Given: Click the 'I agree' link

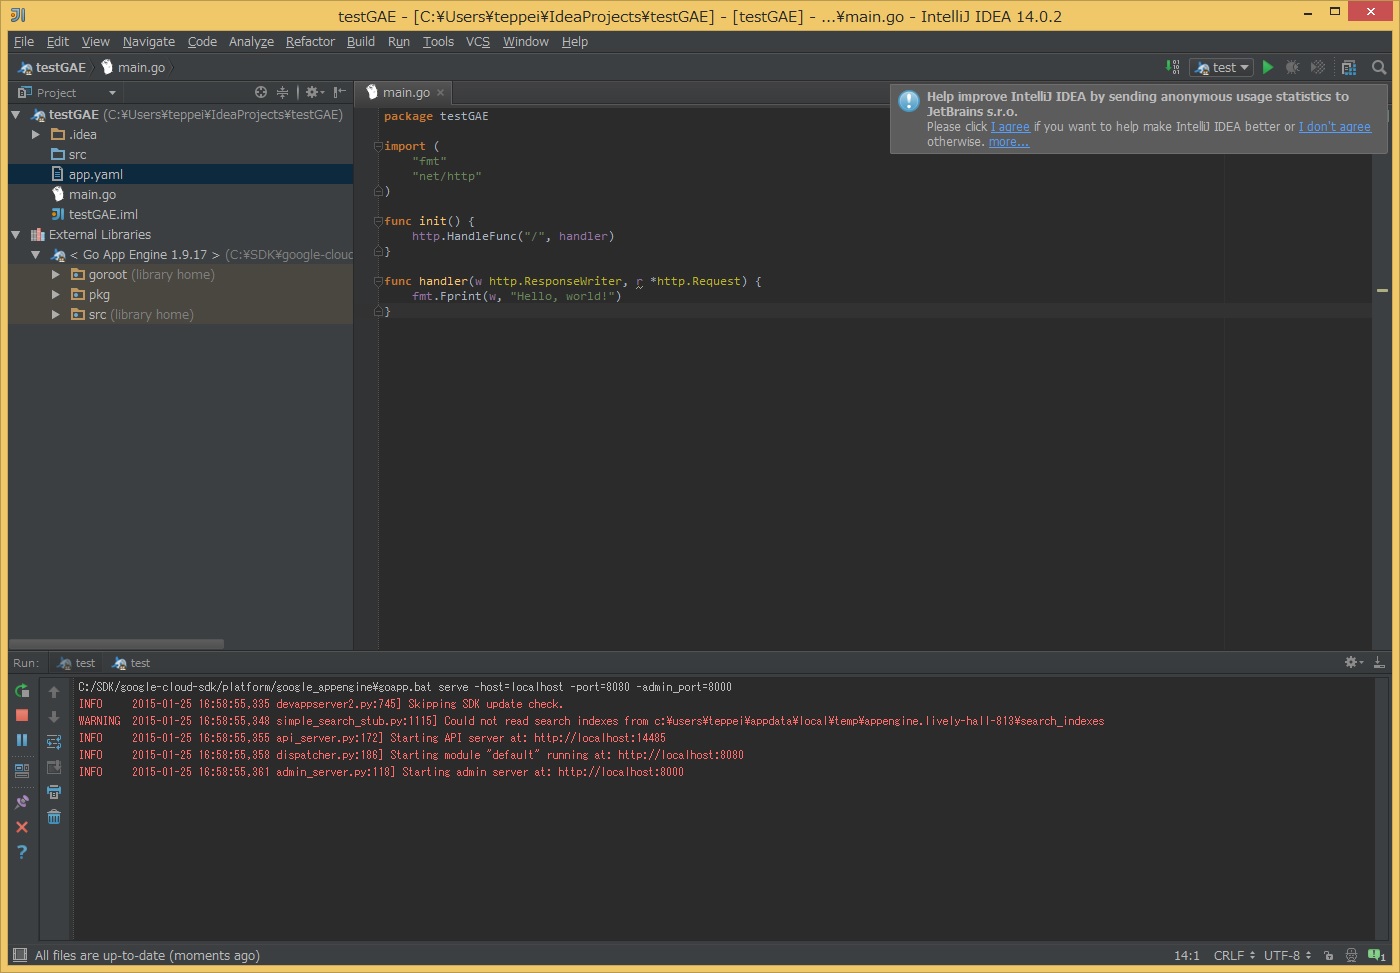Looking at the screenshot, I should (x=1010, y=127).
